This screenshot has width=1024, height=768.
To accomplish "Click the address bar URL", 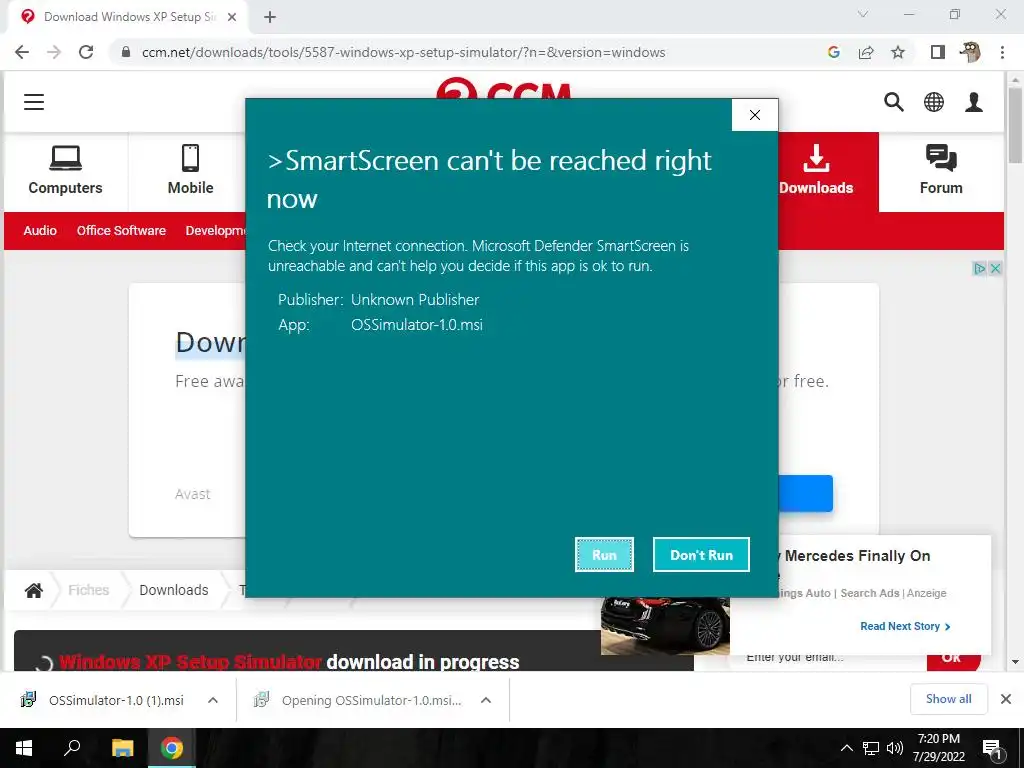I will tap(404, 52).
